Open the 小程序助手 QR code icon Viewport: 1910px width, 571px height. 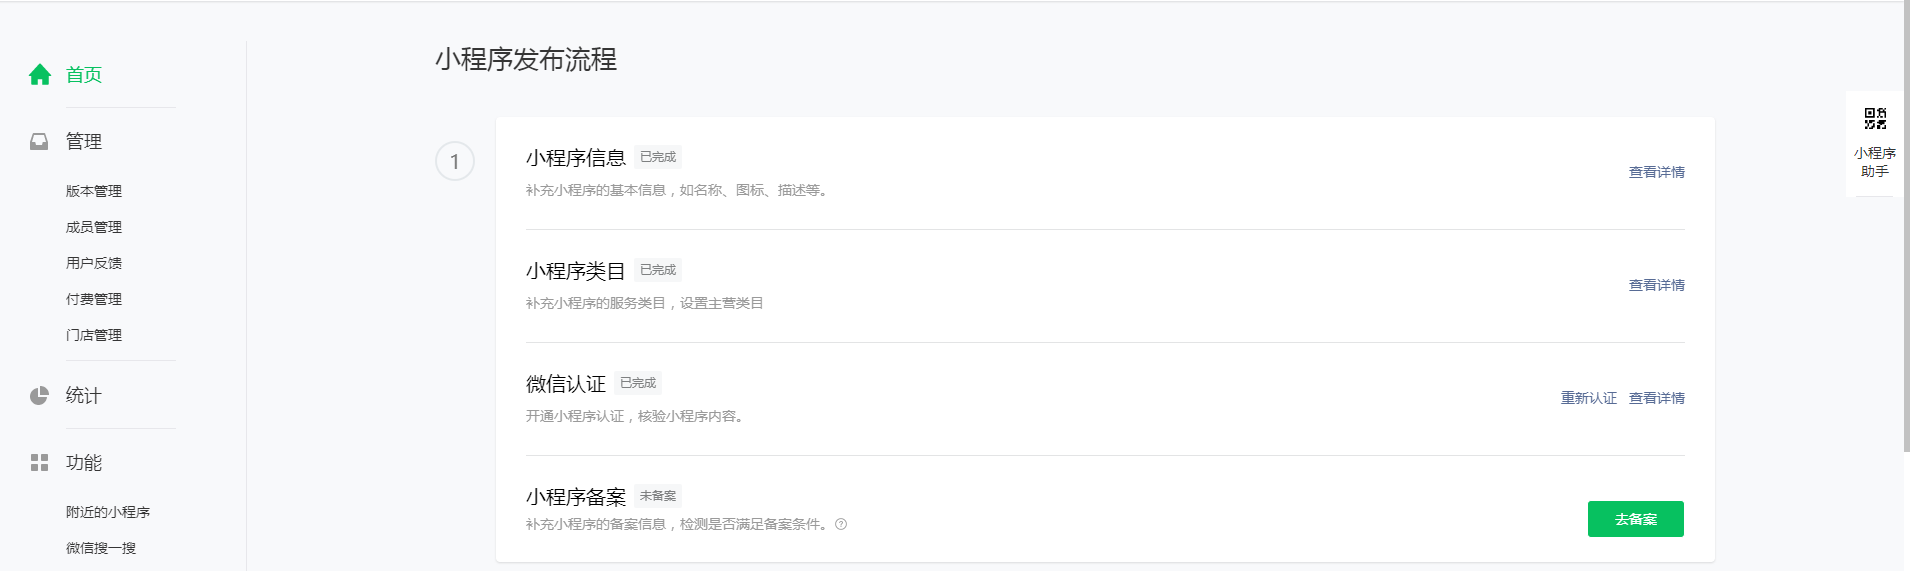click(1875, 119)
